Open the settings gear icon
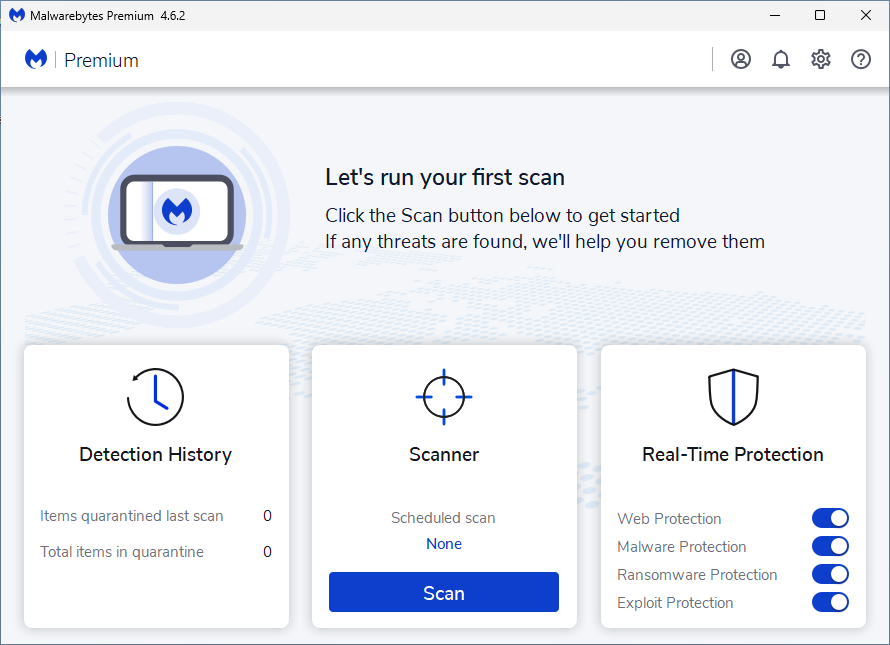 pyautogui.click(x=821, y=59)
